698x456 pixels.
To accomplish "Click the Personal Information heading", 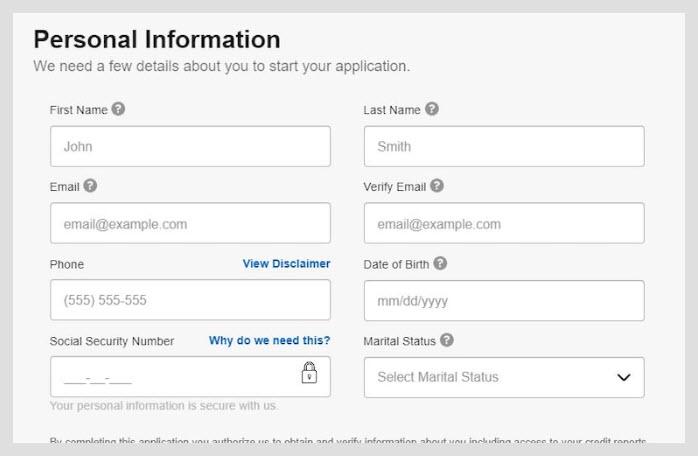I will (157, 39).
